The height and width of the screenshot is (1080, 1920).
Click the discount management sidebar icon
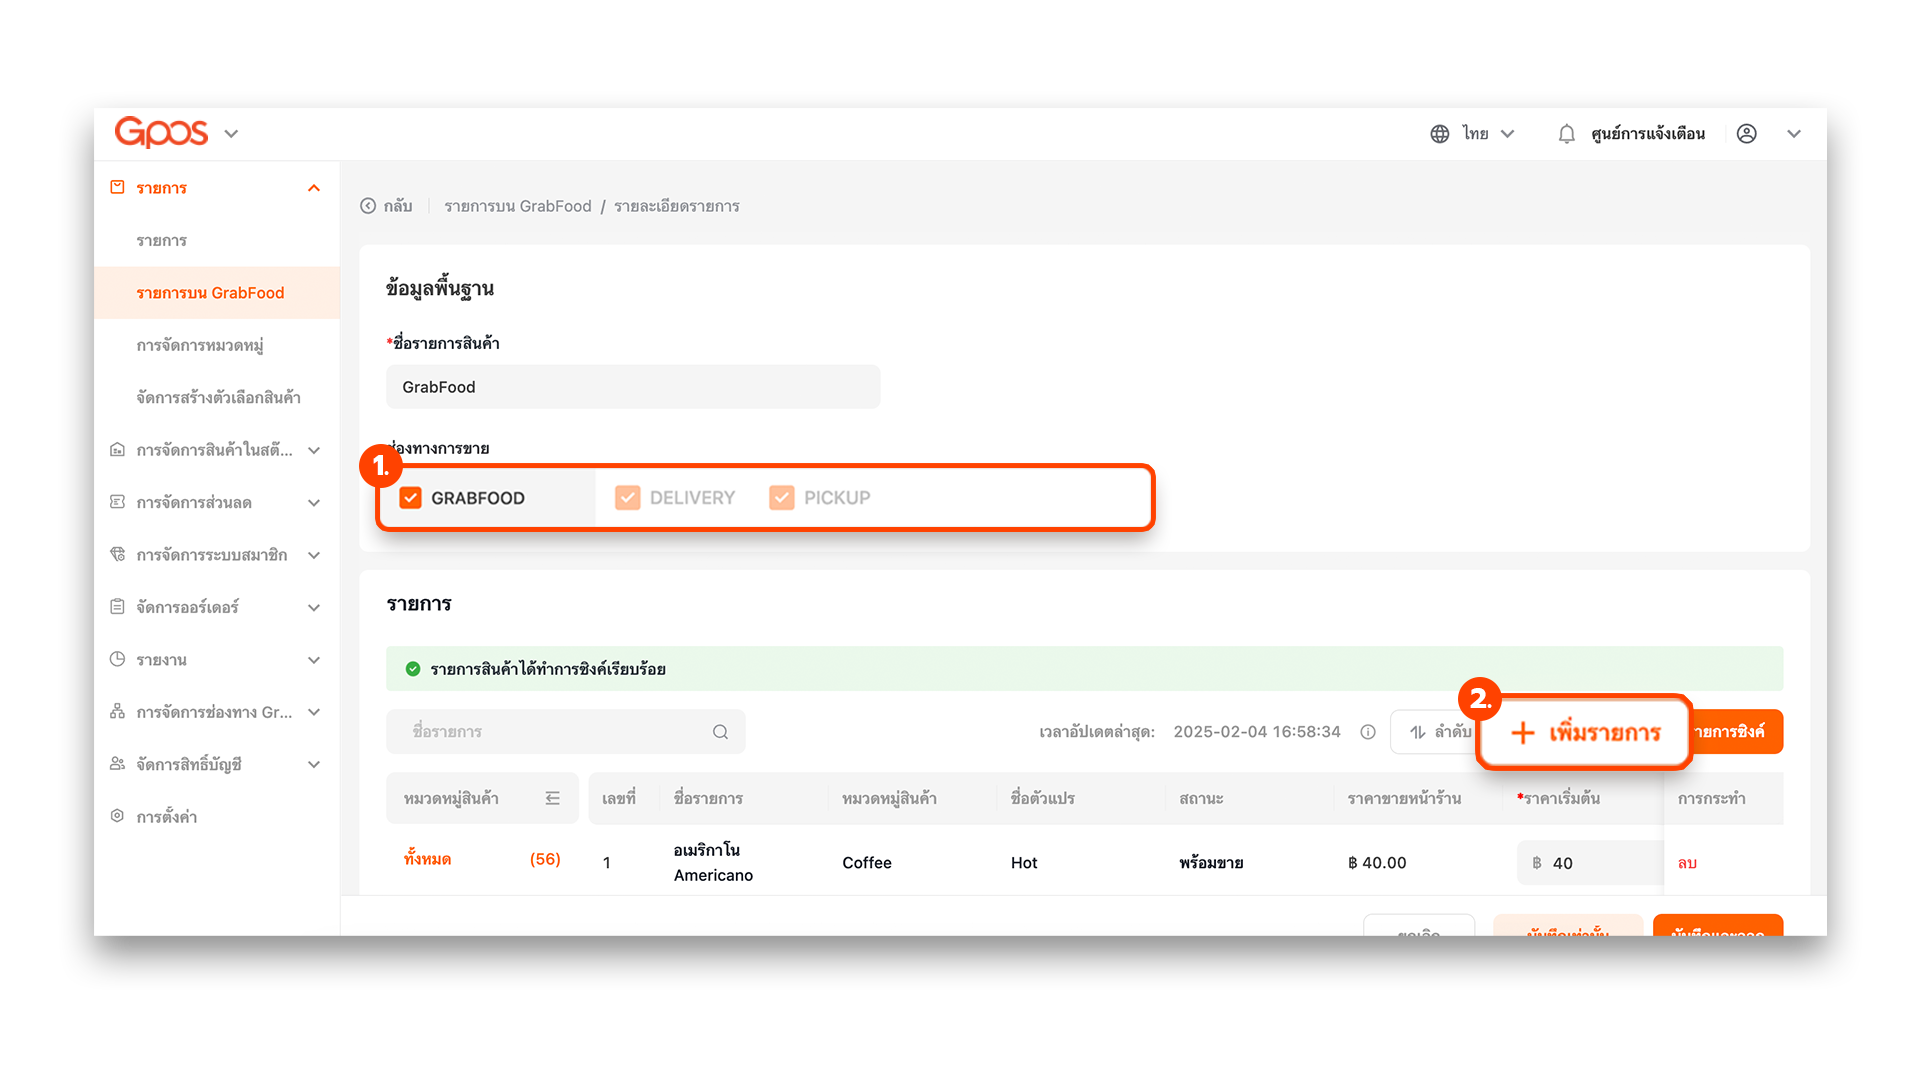(x=118, y=502)
